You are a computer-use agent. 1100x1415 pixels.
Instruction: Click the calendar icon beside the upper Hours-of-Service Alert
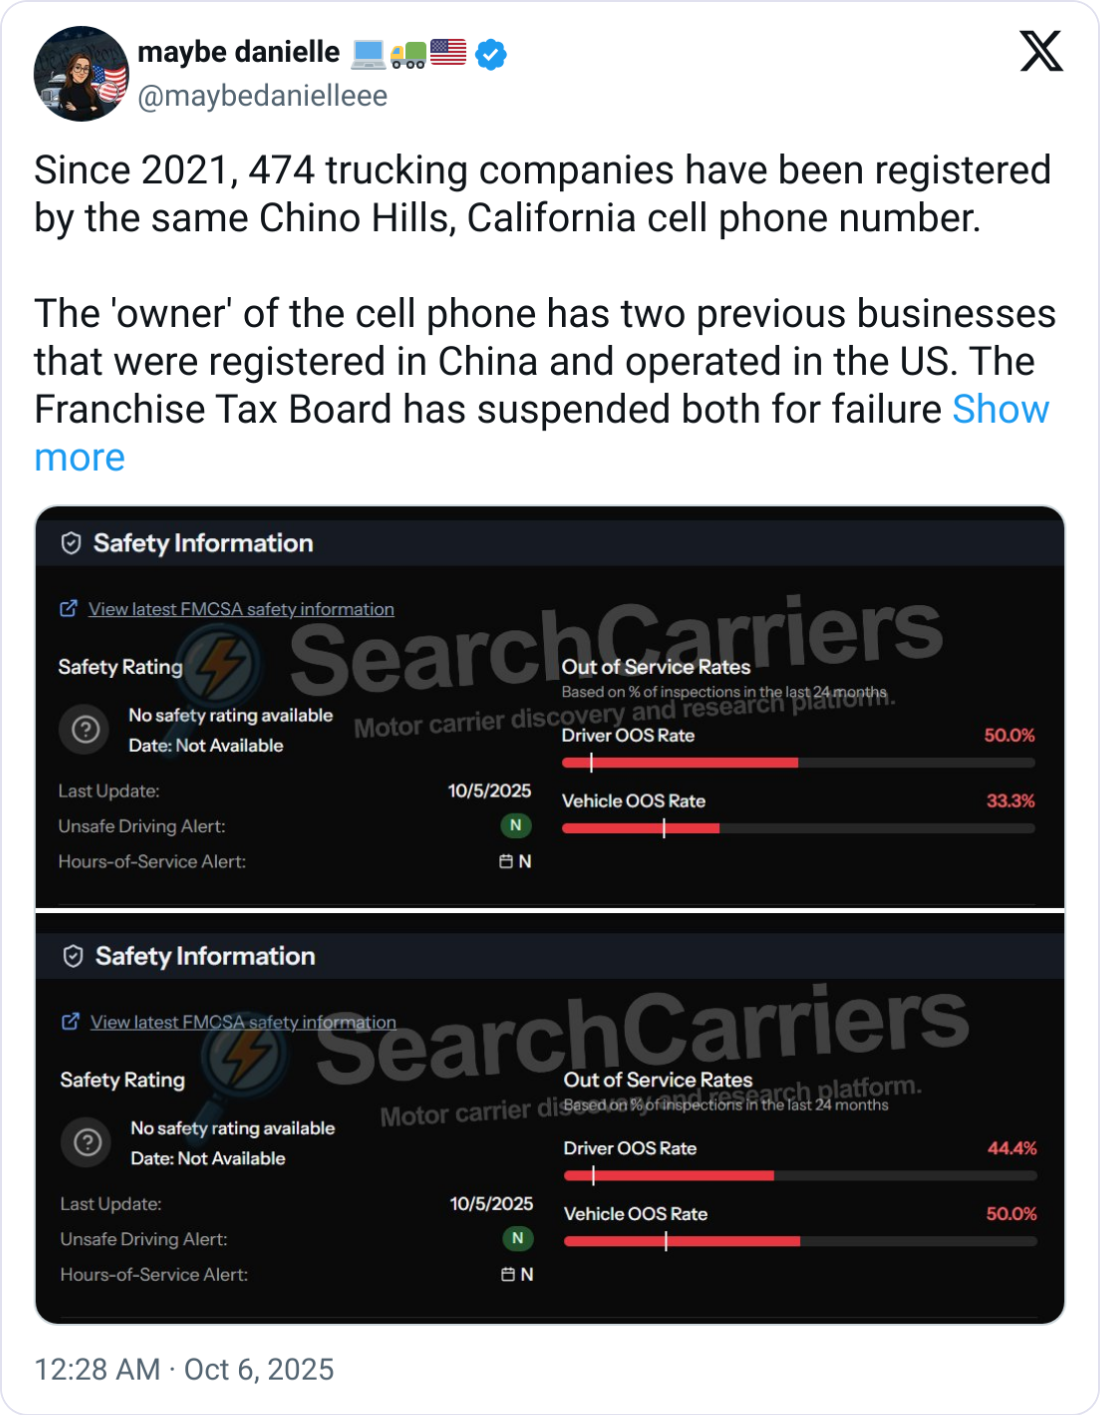(x=506, y=861)
